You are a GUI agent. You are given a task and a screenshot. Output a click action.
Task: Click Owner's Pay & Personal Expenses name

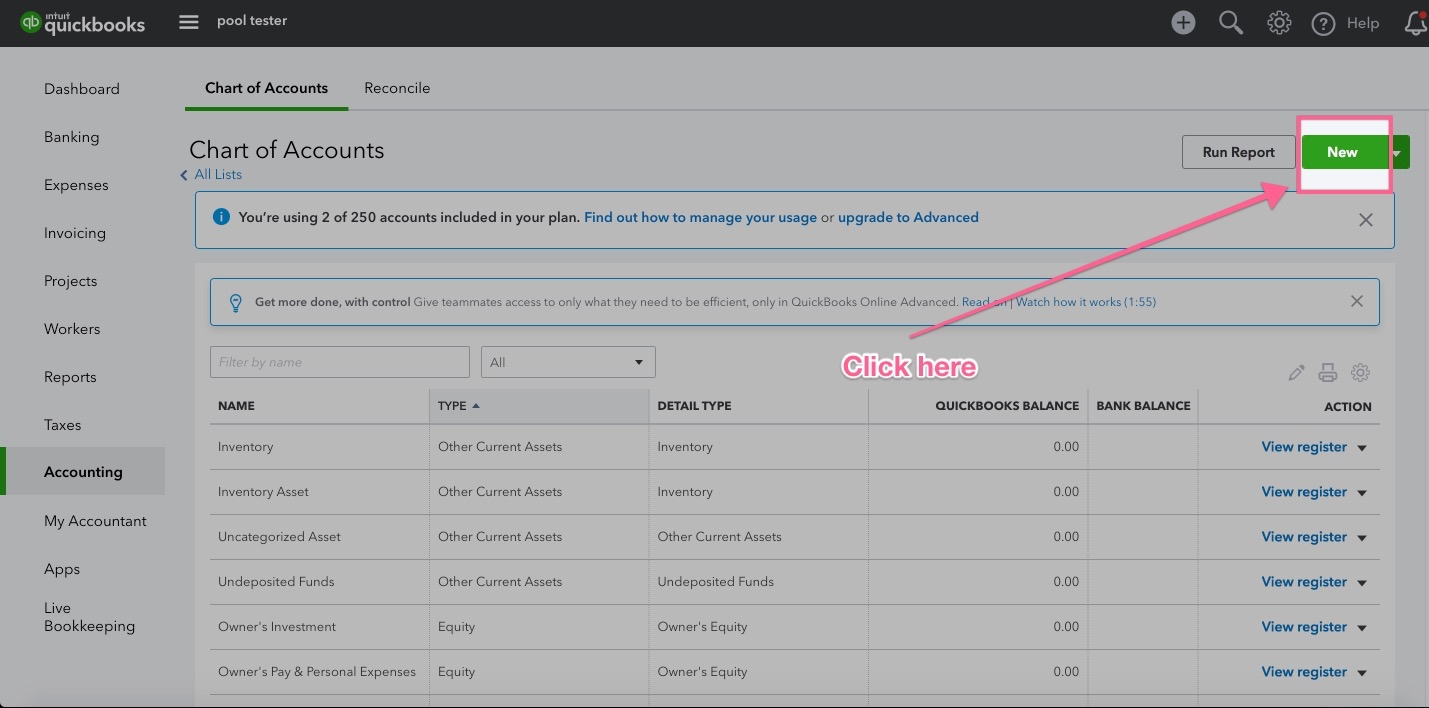coord(317,672)
